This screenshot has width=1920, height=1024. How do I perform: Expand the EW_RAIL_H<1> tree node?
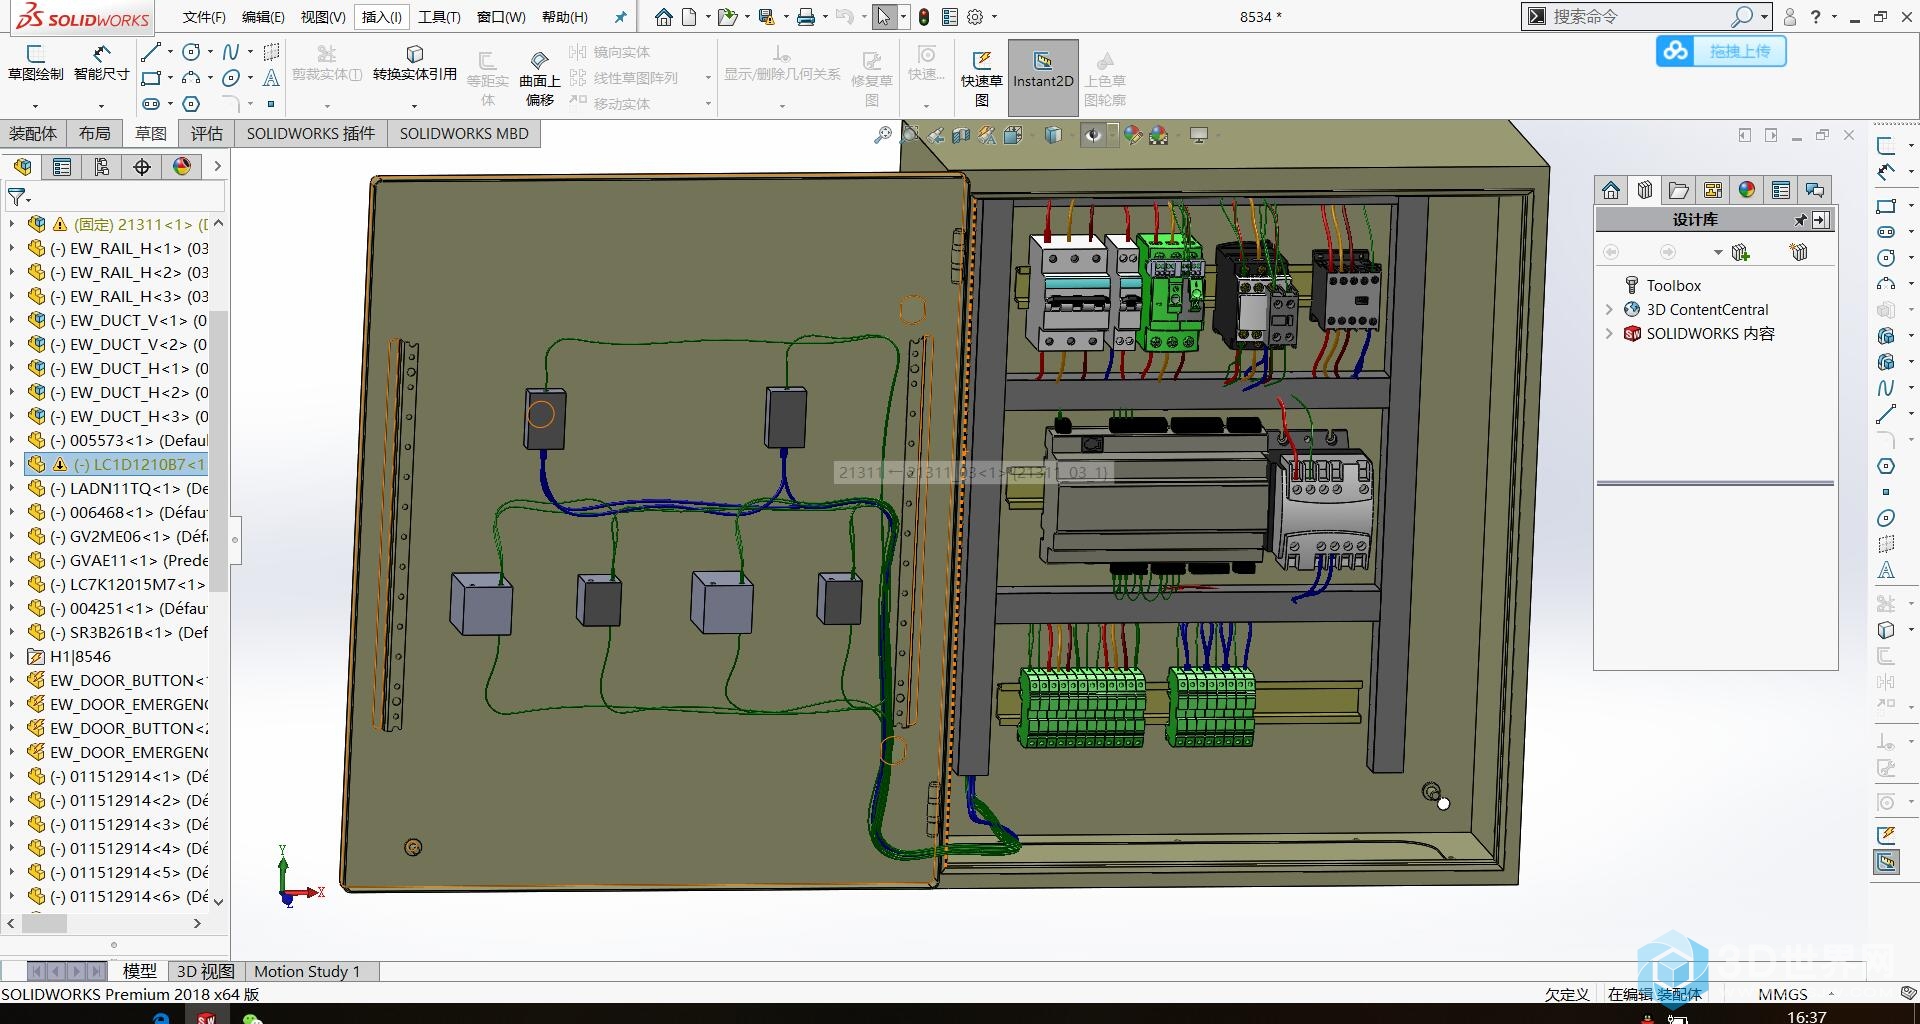tap(12, 248)
